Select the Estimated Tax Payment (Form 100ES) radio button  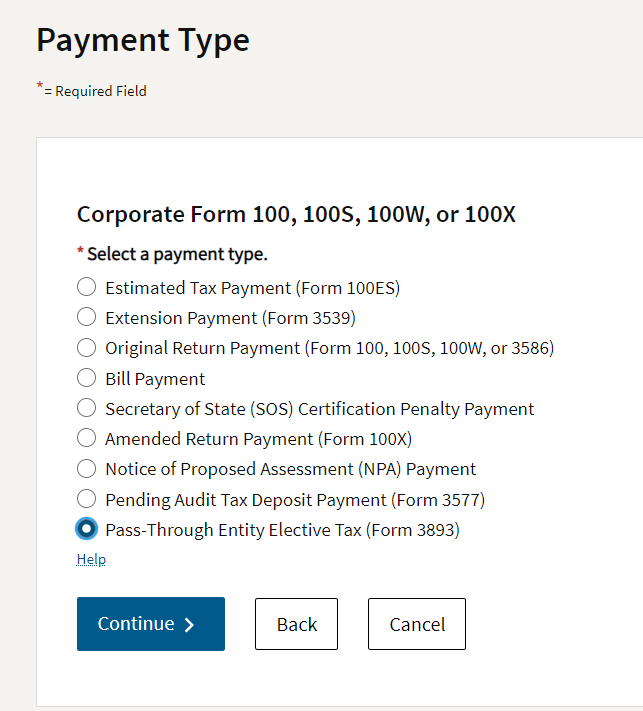[x=87, y=288]
